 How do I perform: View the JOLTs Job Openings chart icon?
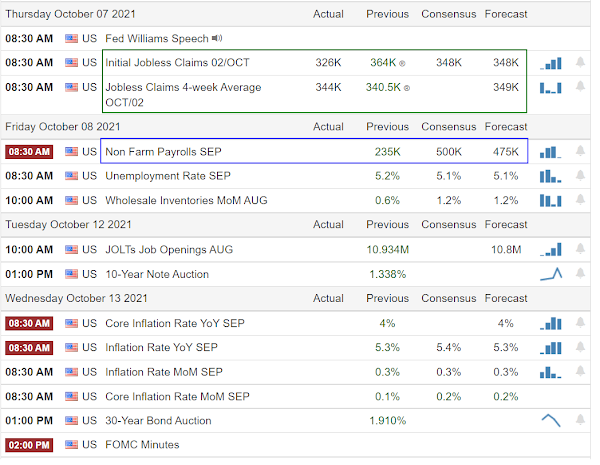[x=551, y=249]
